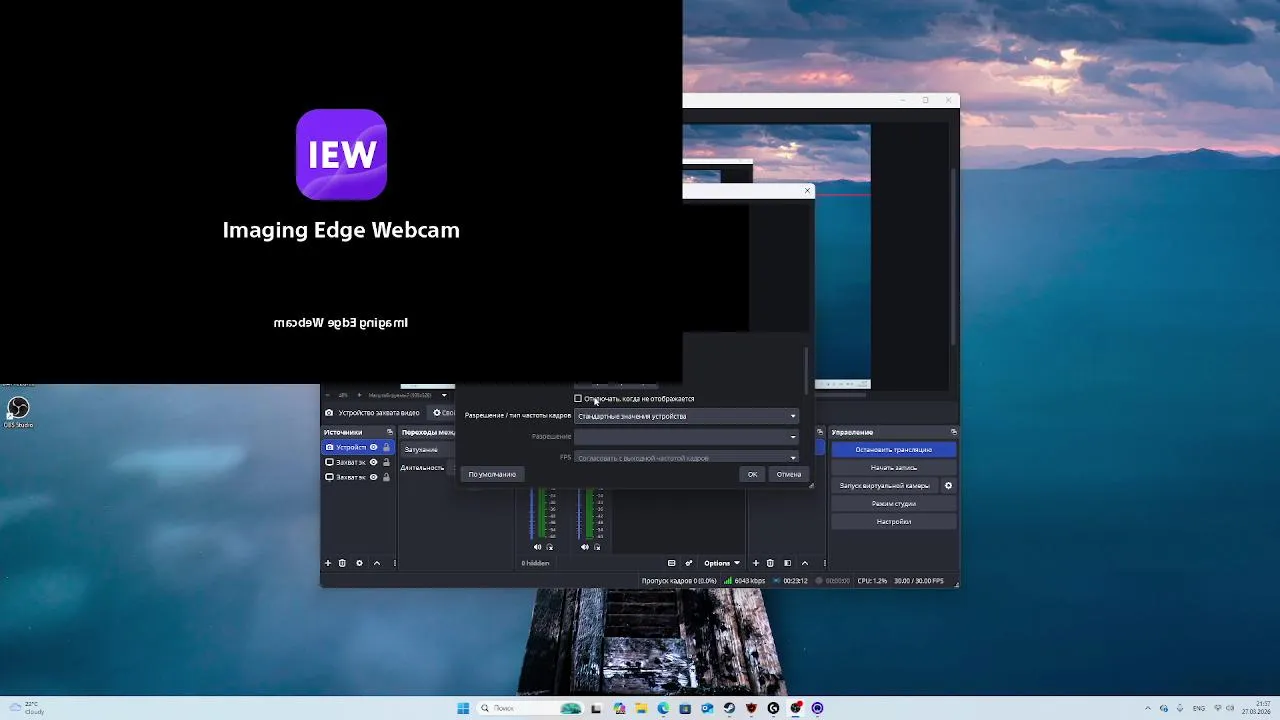Screen dimensions: 1280x720
Task: Click the 'CPU: 1.2%' status entry
Action: click(x=872, y=581)
